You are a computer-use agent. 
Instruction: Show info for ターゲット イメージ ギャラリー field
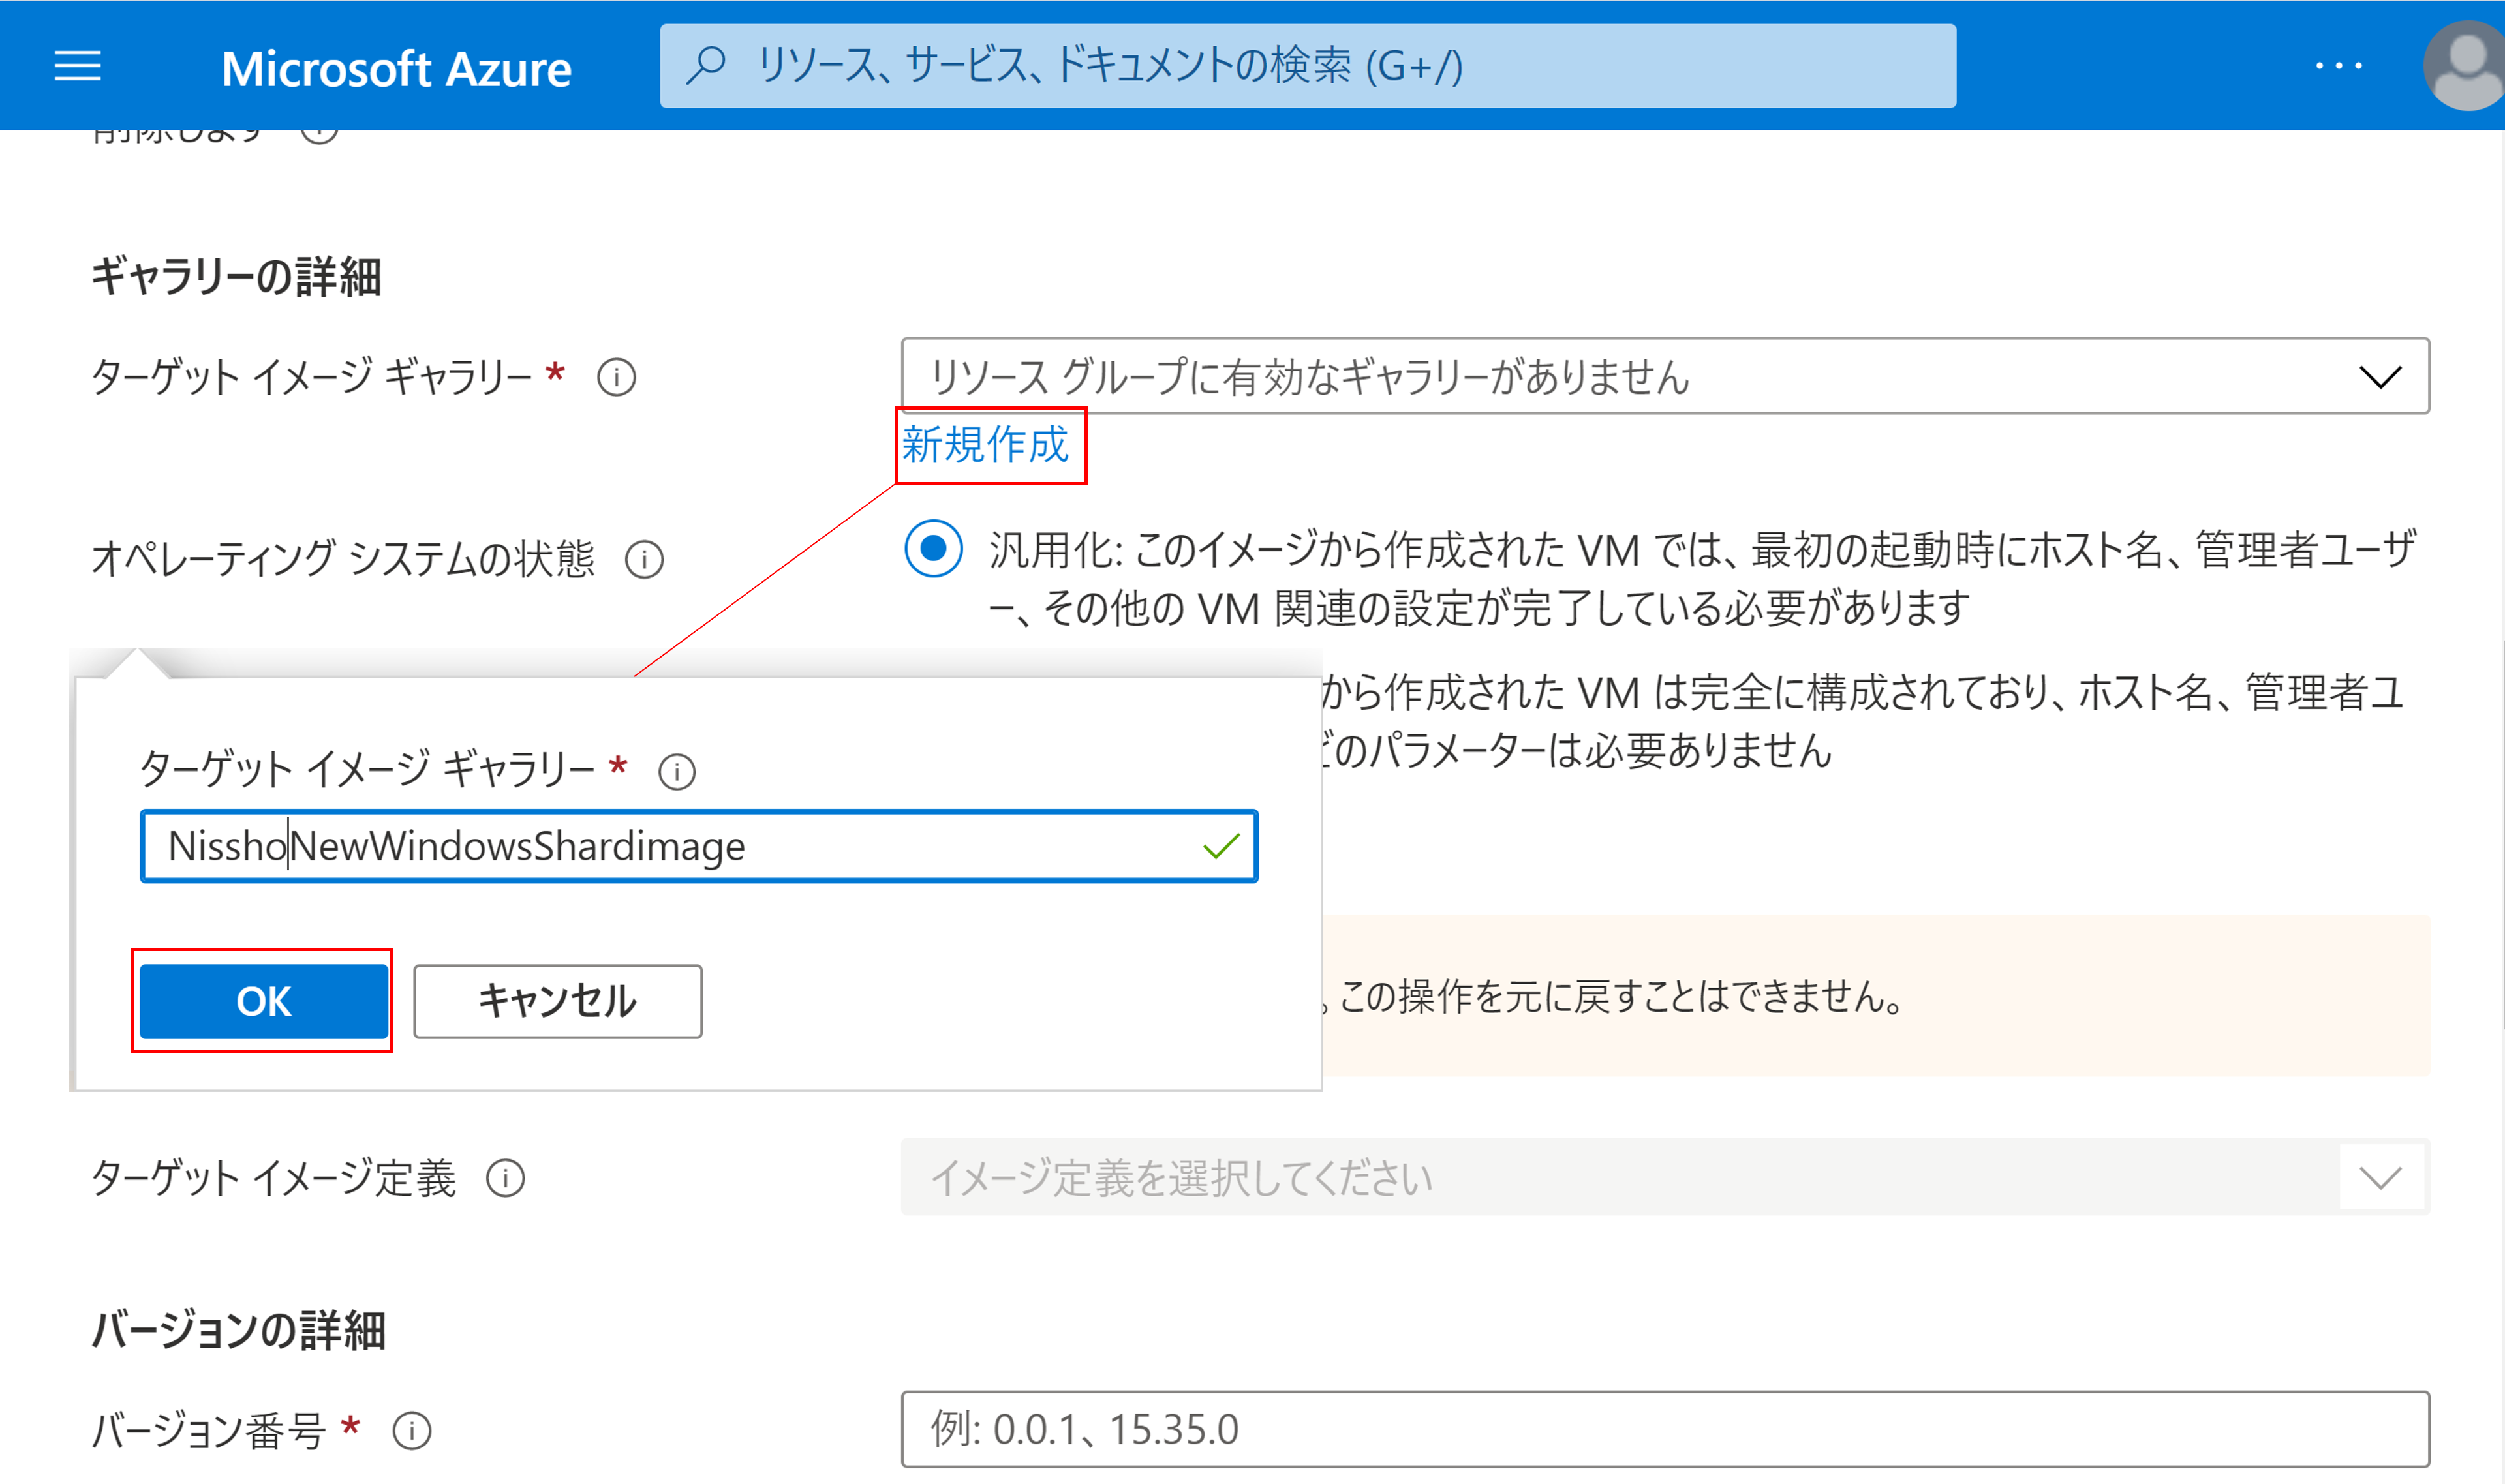click(616, 378)
